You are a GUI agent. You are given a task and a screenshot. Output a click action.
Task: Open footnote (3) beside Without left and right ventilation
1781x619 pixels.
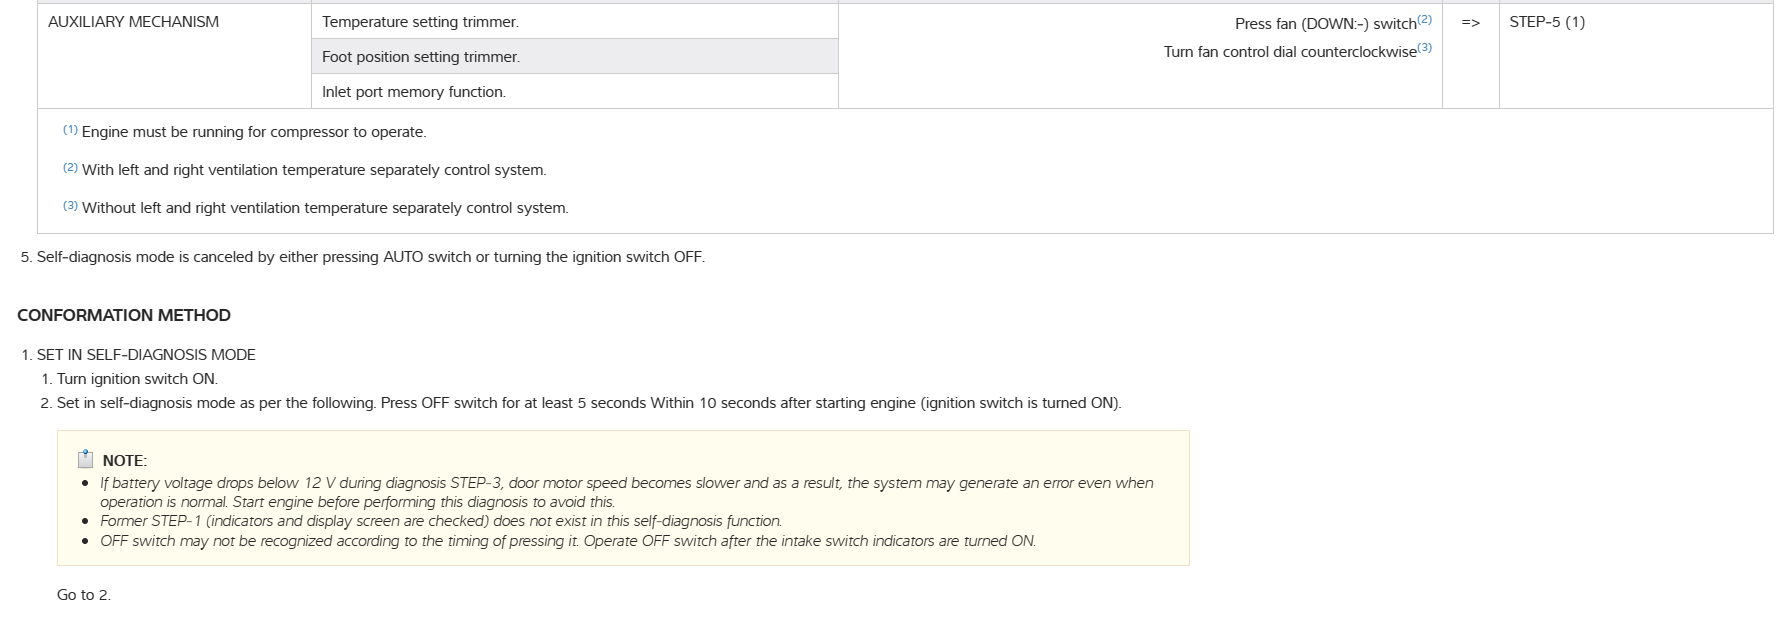(x=70, y=206)
